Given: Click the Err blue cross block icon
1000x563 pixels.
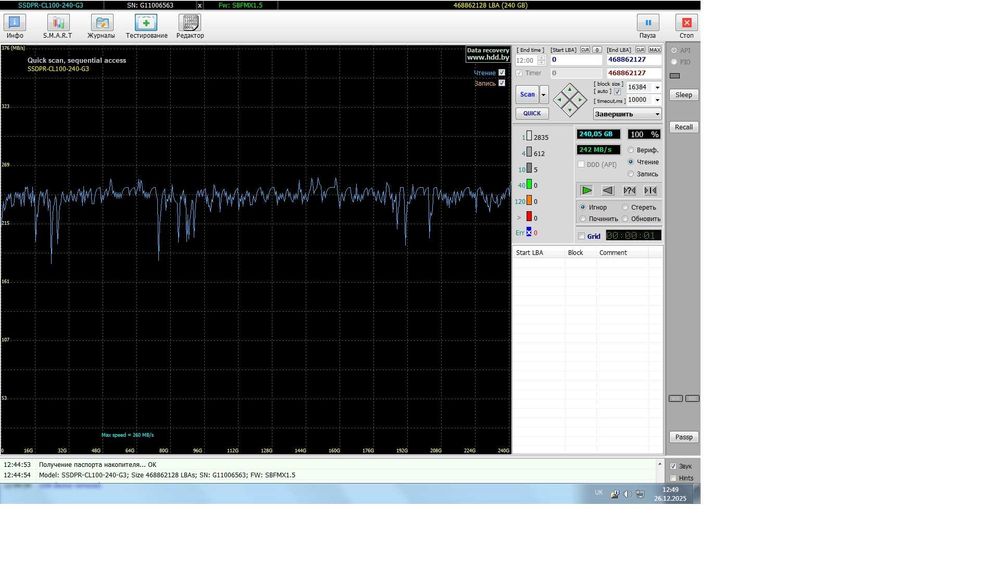Looking at the screenshot, I should coord(529,232).
